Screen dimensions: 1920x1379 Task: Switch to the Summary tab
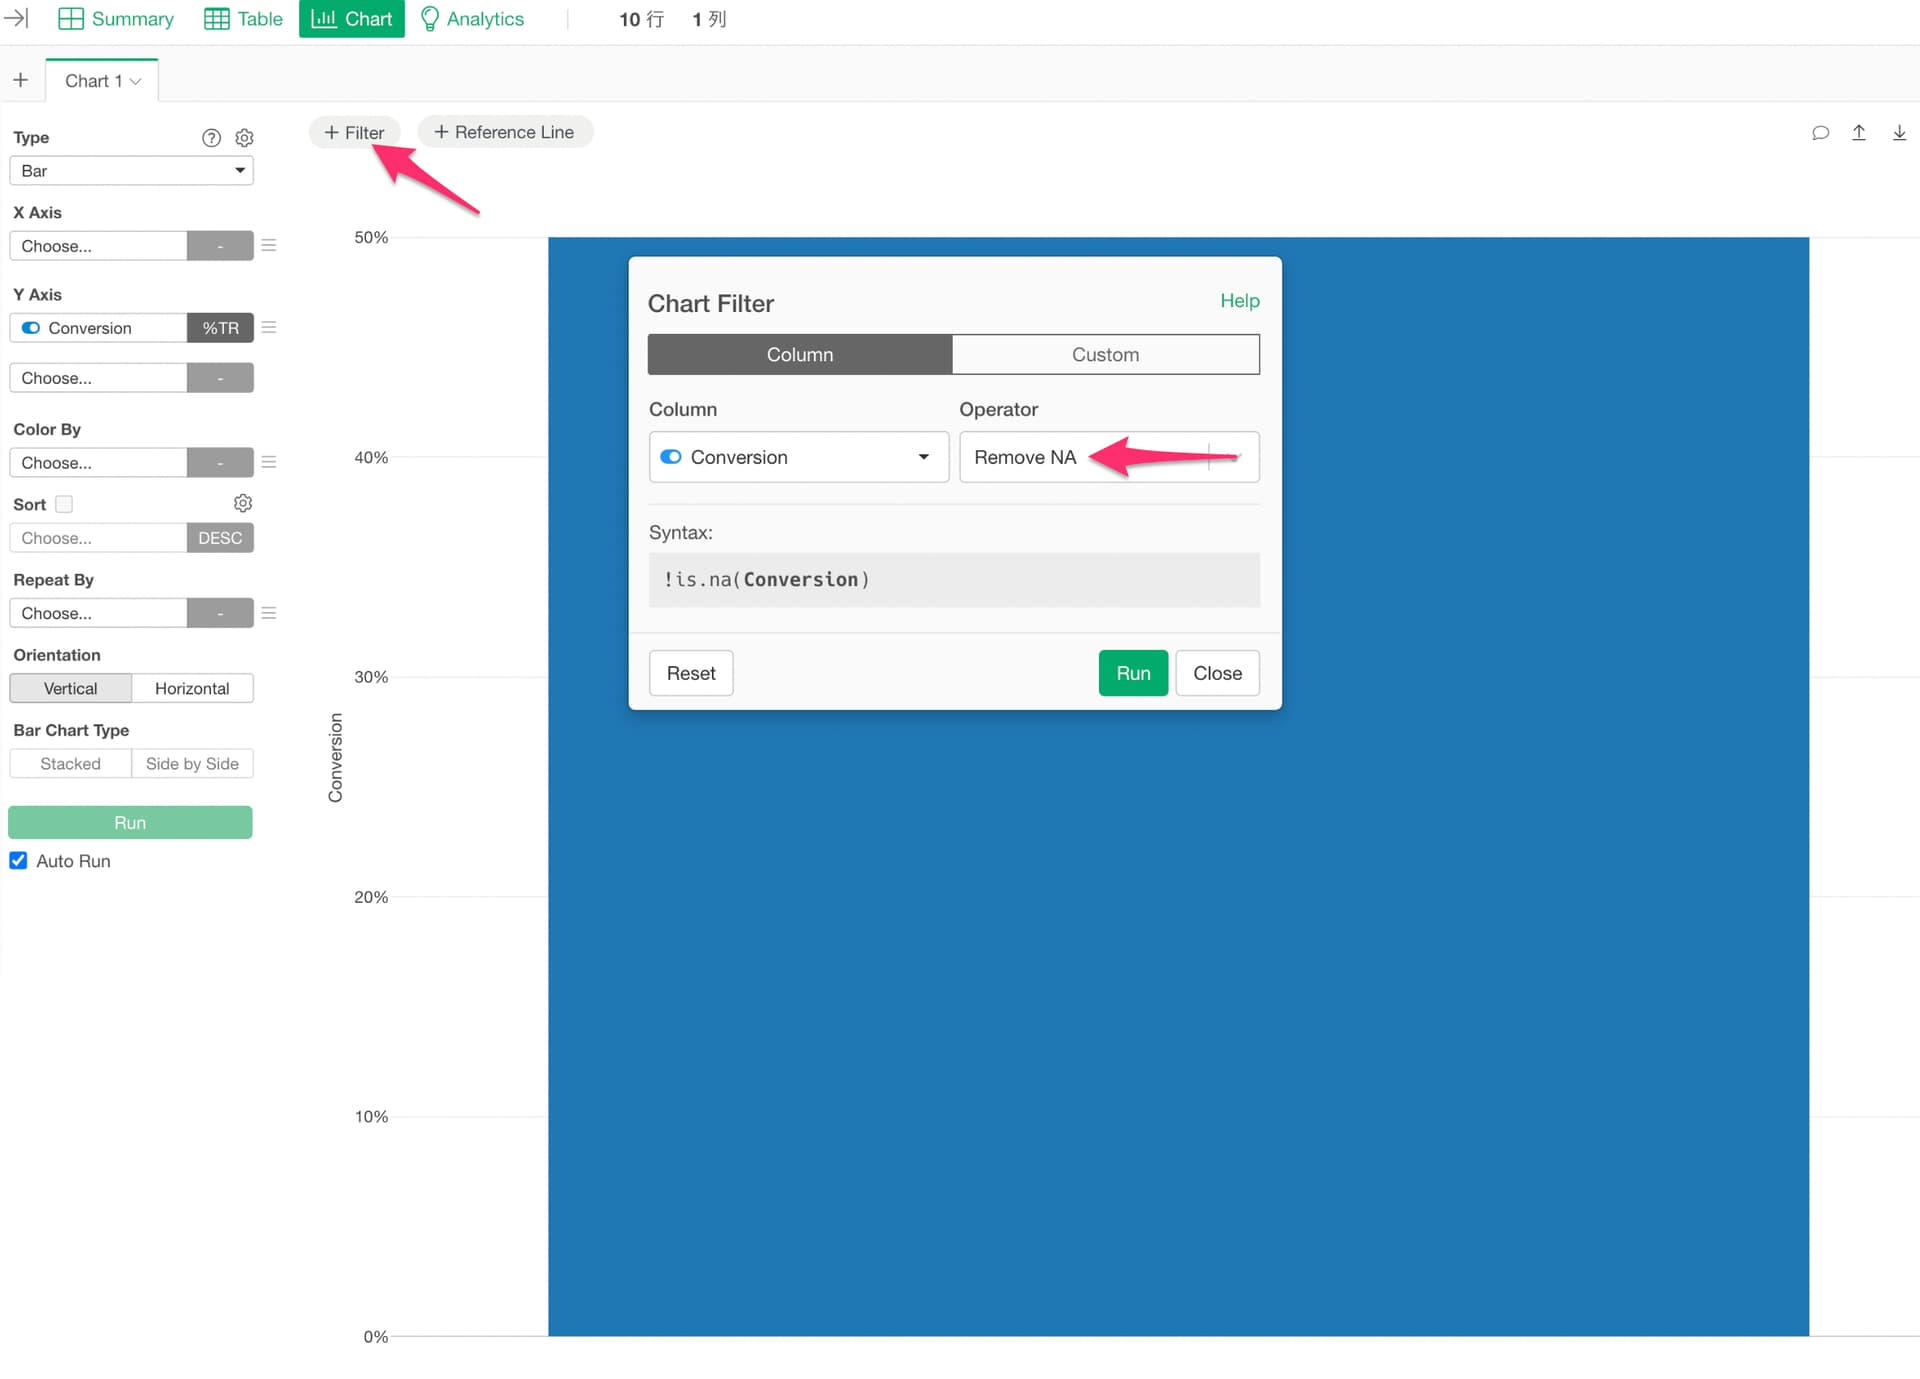click(116, 19)
